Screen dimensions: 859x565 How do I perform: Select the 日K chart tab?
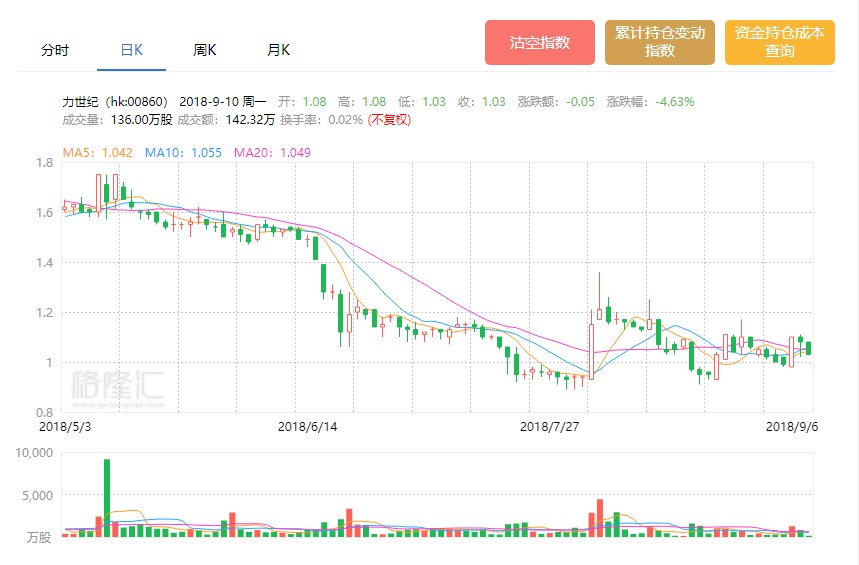(132, 49)
